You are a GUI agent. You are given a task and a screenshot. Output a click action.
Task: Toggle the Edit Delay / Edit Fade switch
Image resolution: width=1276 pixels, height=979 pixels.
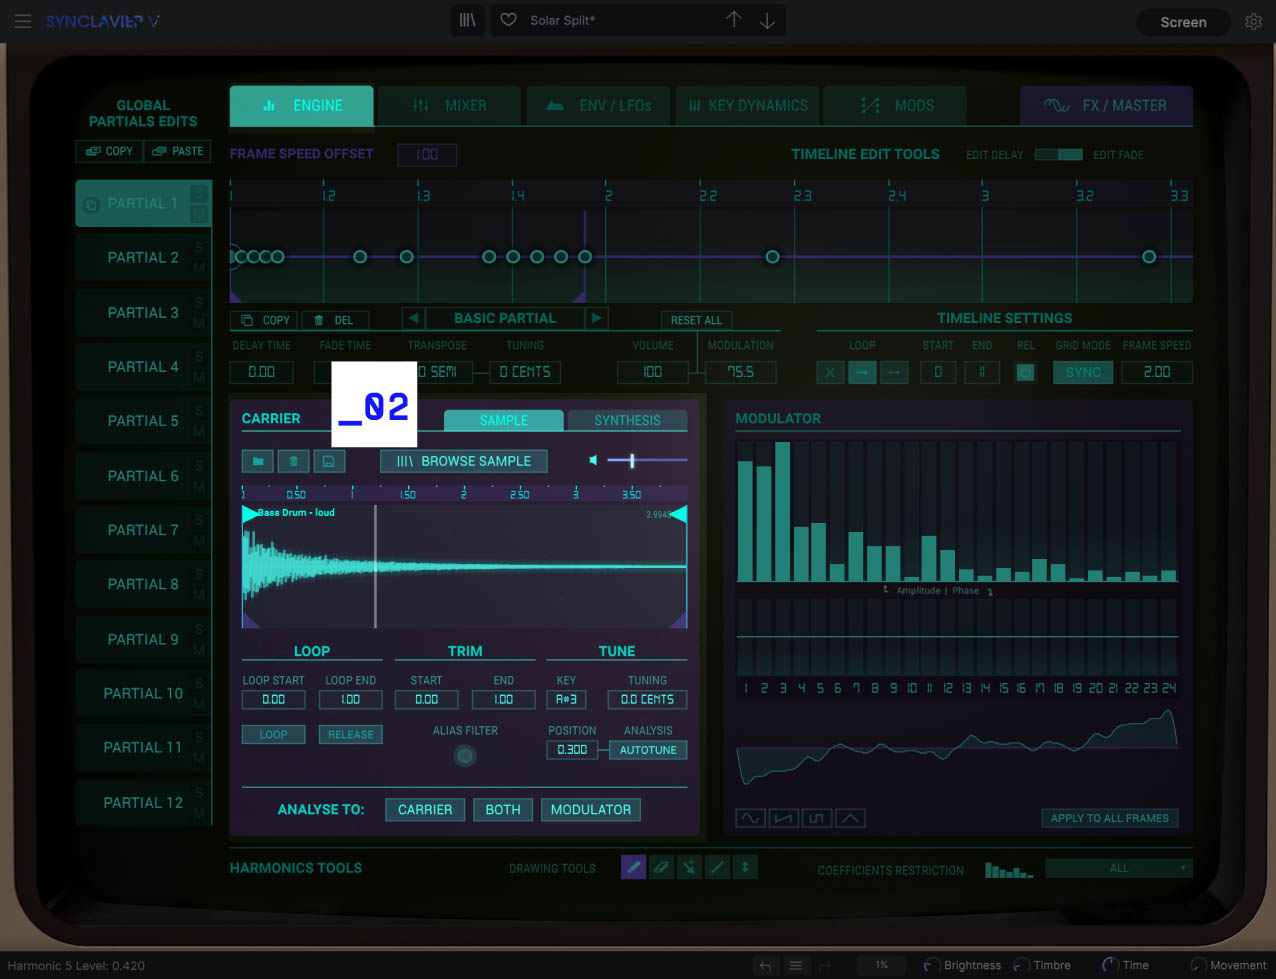tap(1058, 155)
